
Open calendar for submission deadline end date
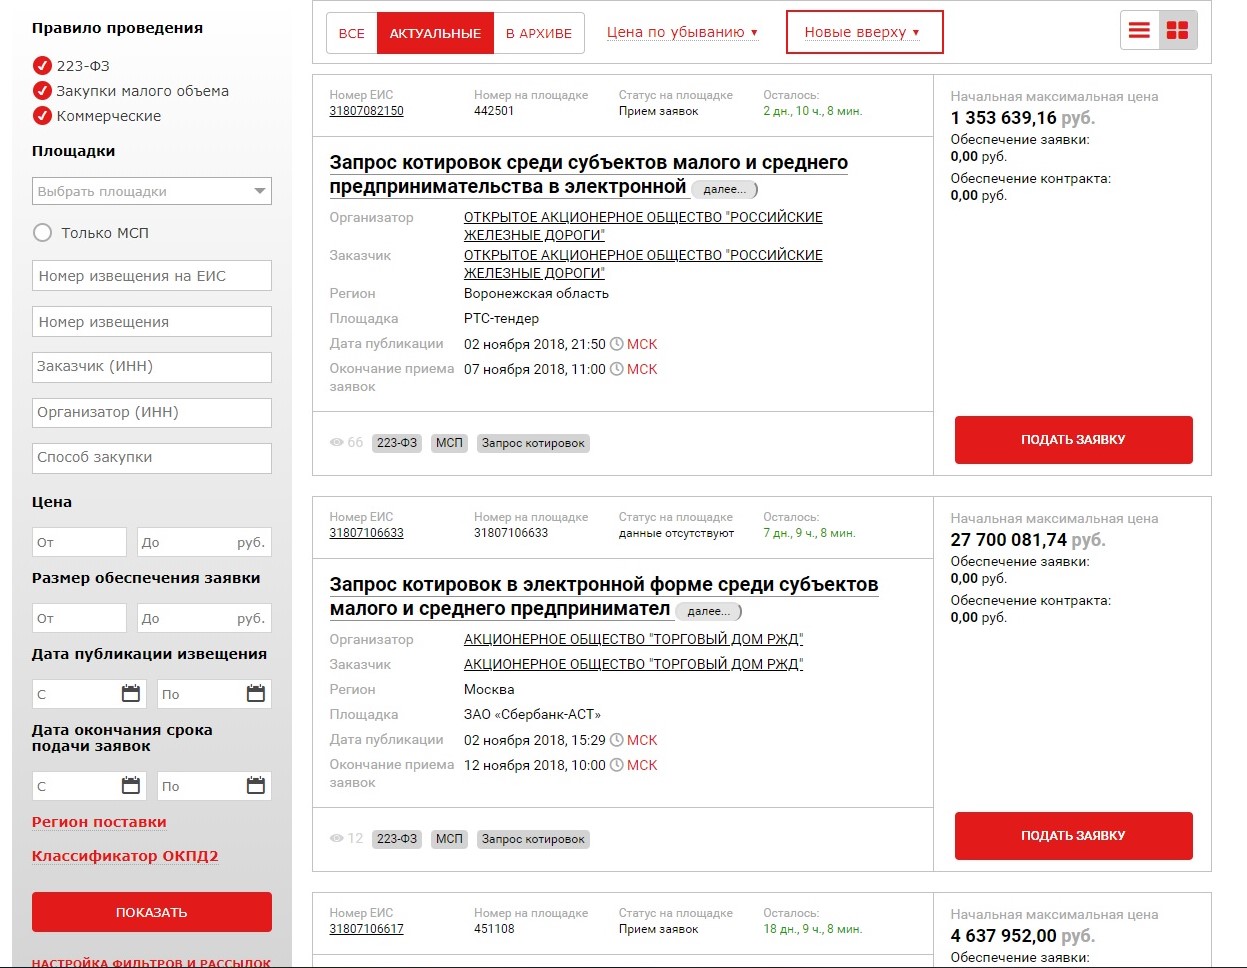point(255,786)
